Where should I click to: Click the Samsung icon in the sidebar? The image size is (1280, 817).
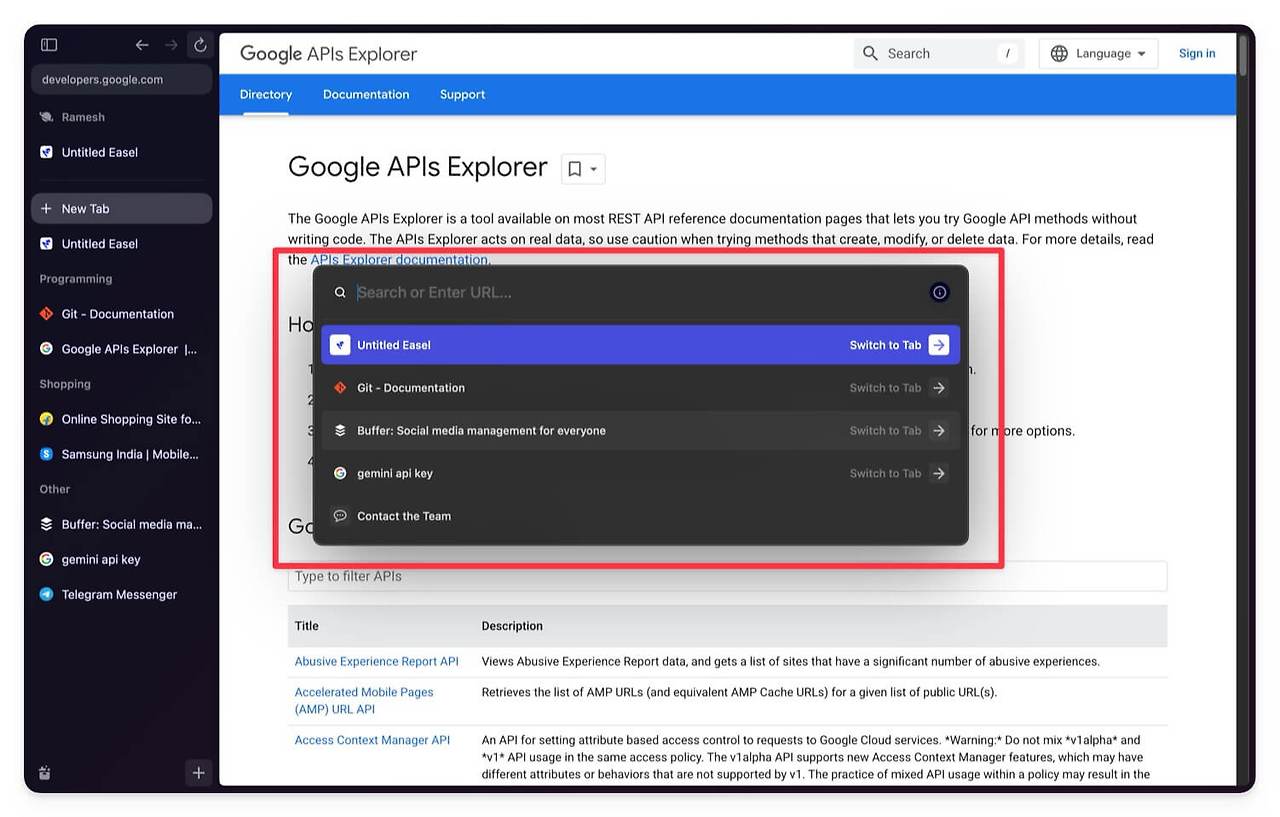(46, 454)
